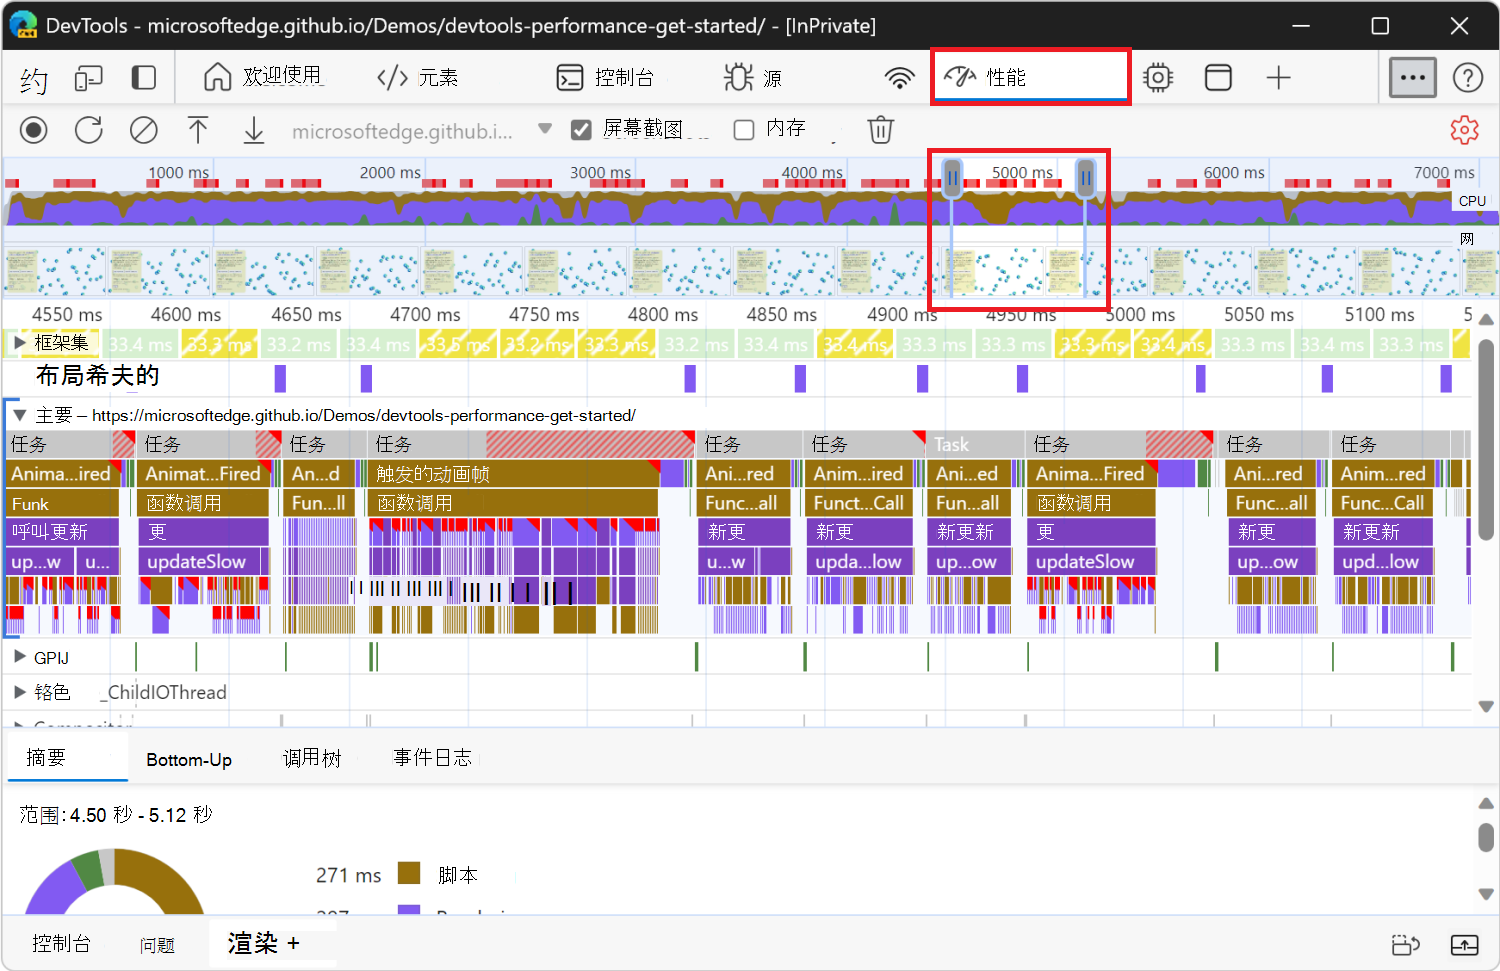Image resolution: width=1500 pixels, height=971 pixels.
Task: Select the Anima...Fired event block
Action: [x=1089, y=474]
